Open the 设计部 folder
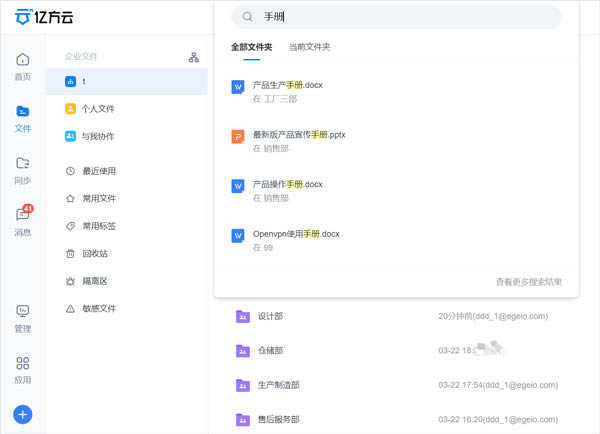600x434 pixels. click(x=270, y=316)
